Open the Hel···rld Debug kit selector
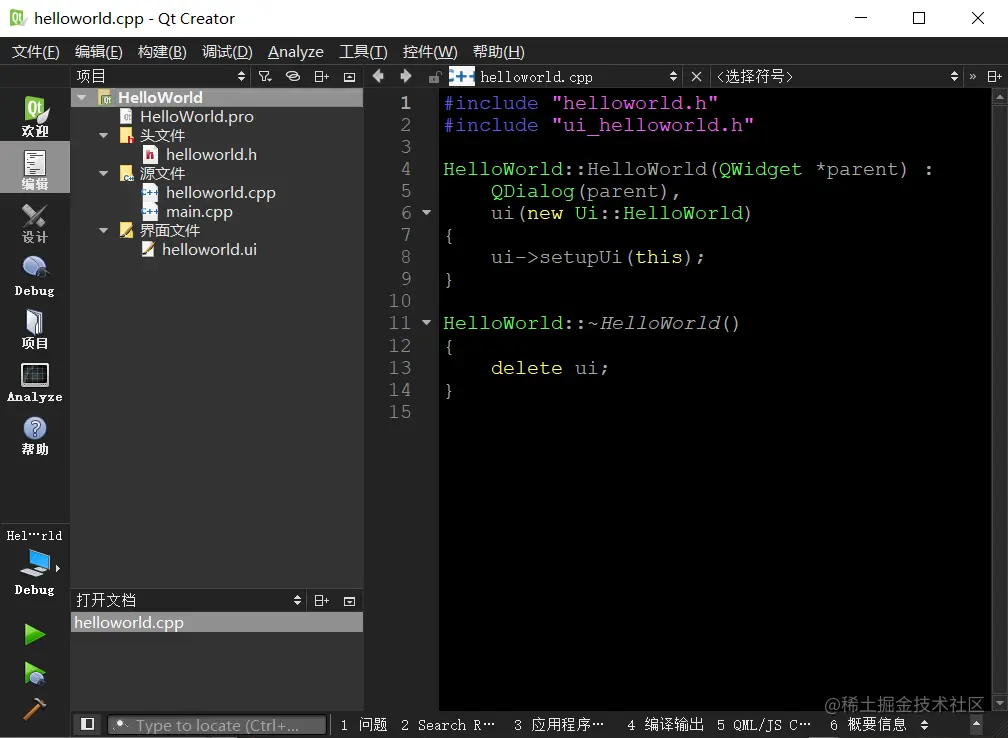 (x=35, y=562)
